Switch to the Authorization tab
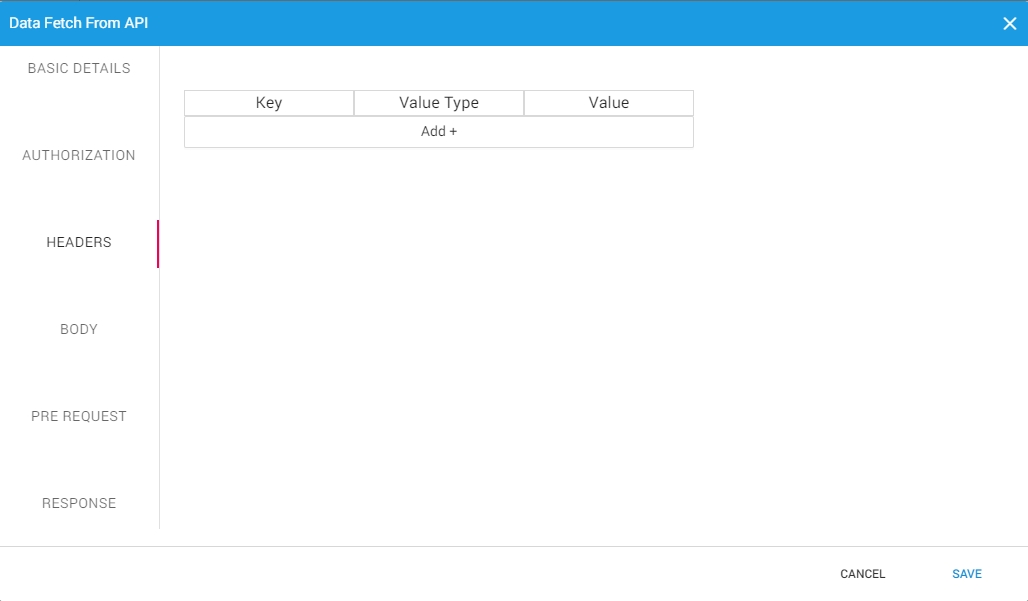This screenshot has width=1028, height=601. [x=79, y=155]
